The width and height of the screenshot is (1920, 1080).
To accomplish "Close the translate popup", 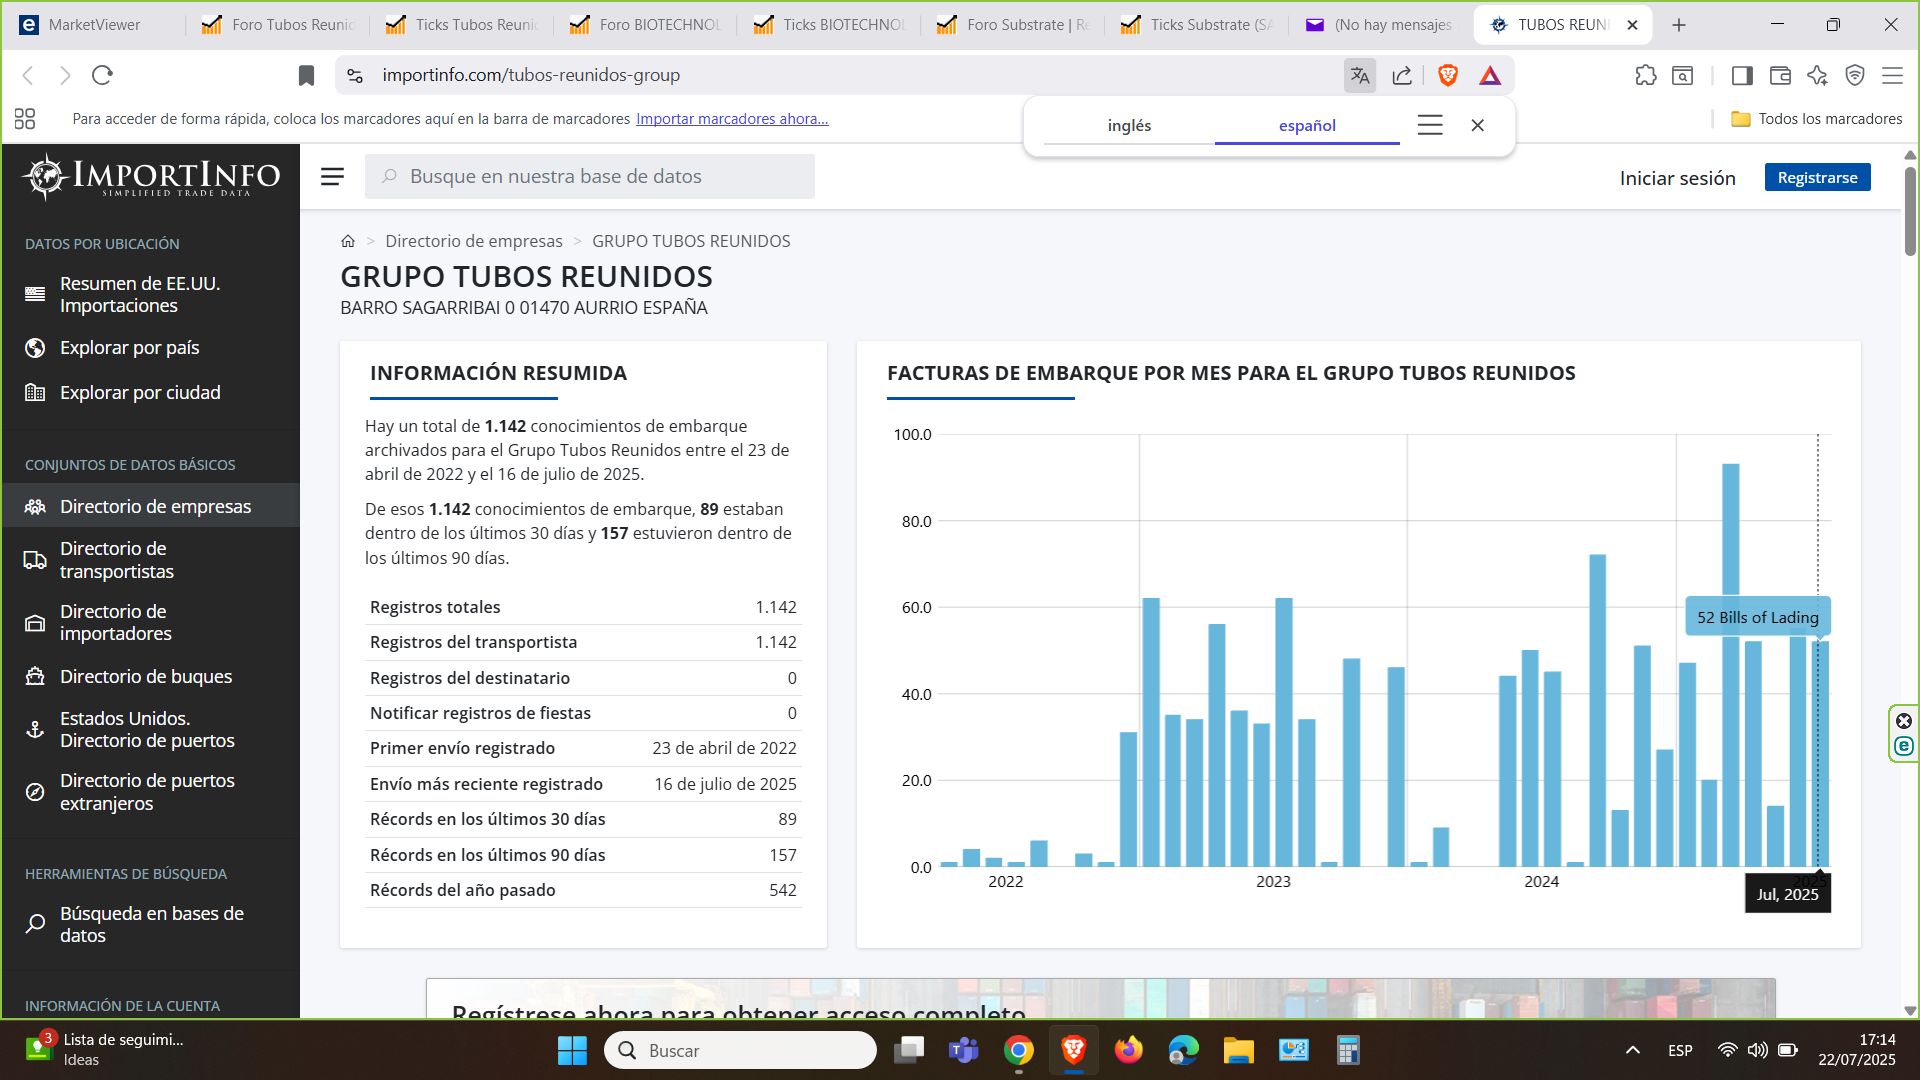I will tap(1477, 125).
